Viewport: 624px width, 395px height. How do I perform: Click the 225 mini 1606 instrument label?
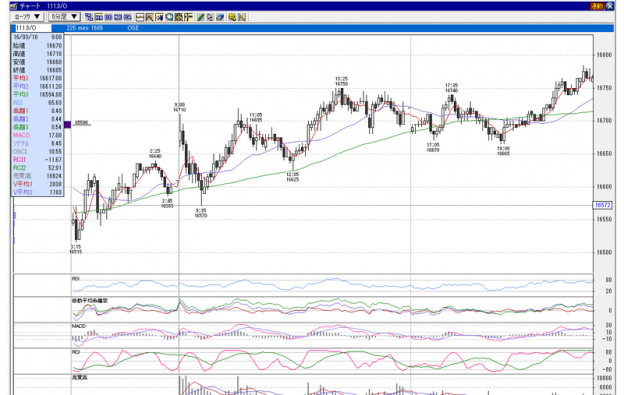coord(85,28)
